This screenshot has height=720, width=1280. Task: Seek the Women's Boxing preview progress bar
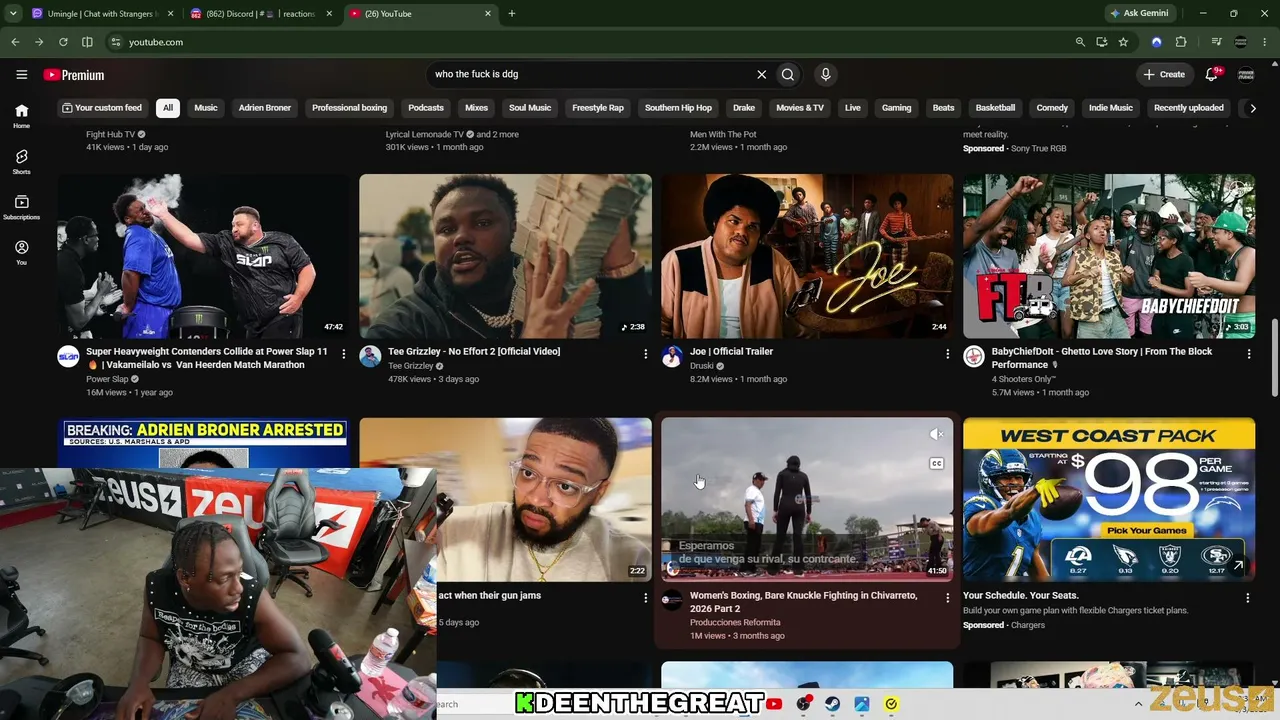pyautogui.click(x=807, y=580)
